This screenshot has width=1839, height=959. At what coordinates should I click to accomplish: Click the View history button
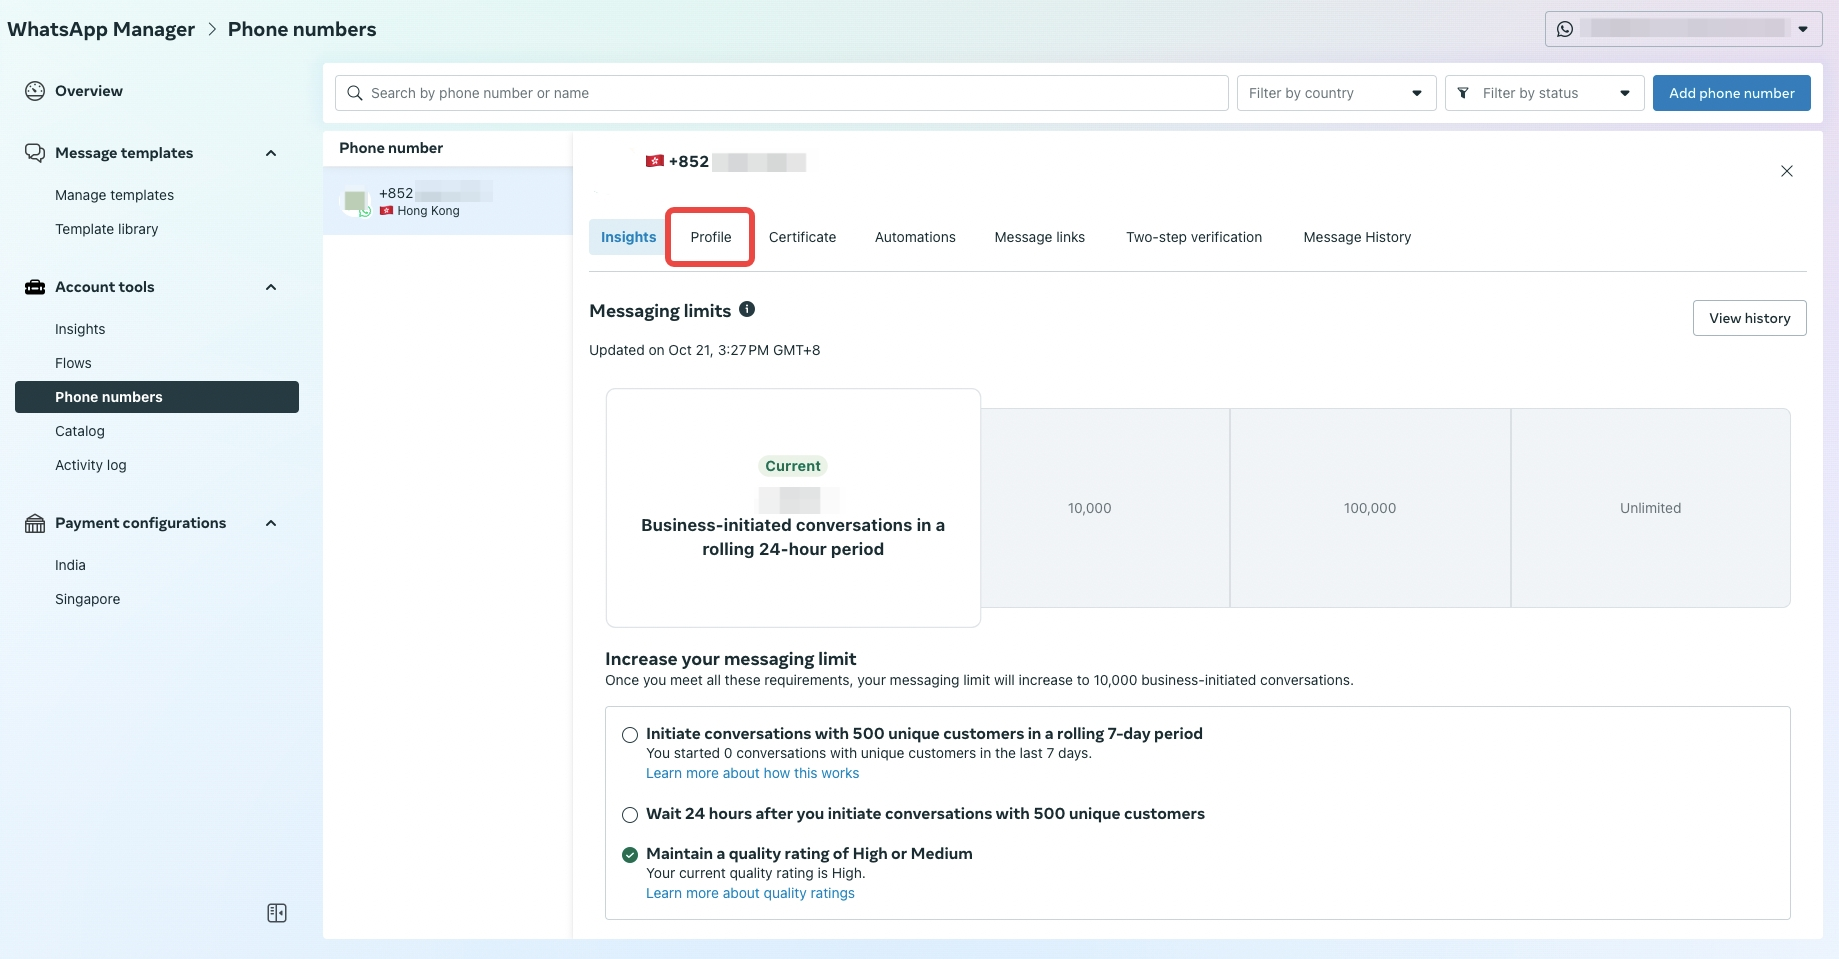1750,318
